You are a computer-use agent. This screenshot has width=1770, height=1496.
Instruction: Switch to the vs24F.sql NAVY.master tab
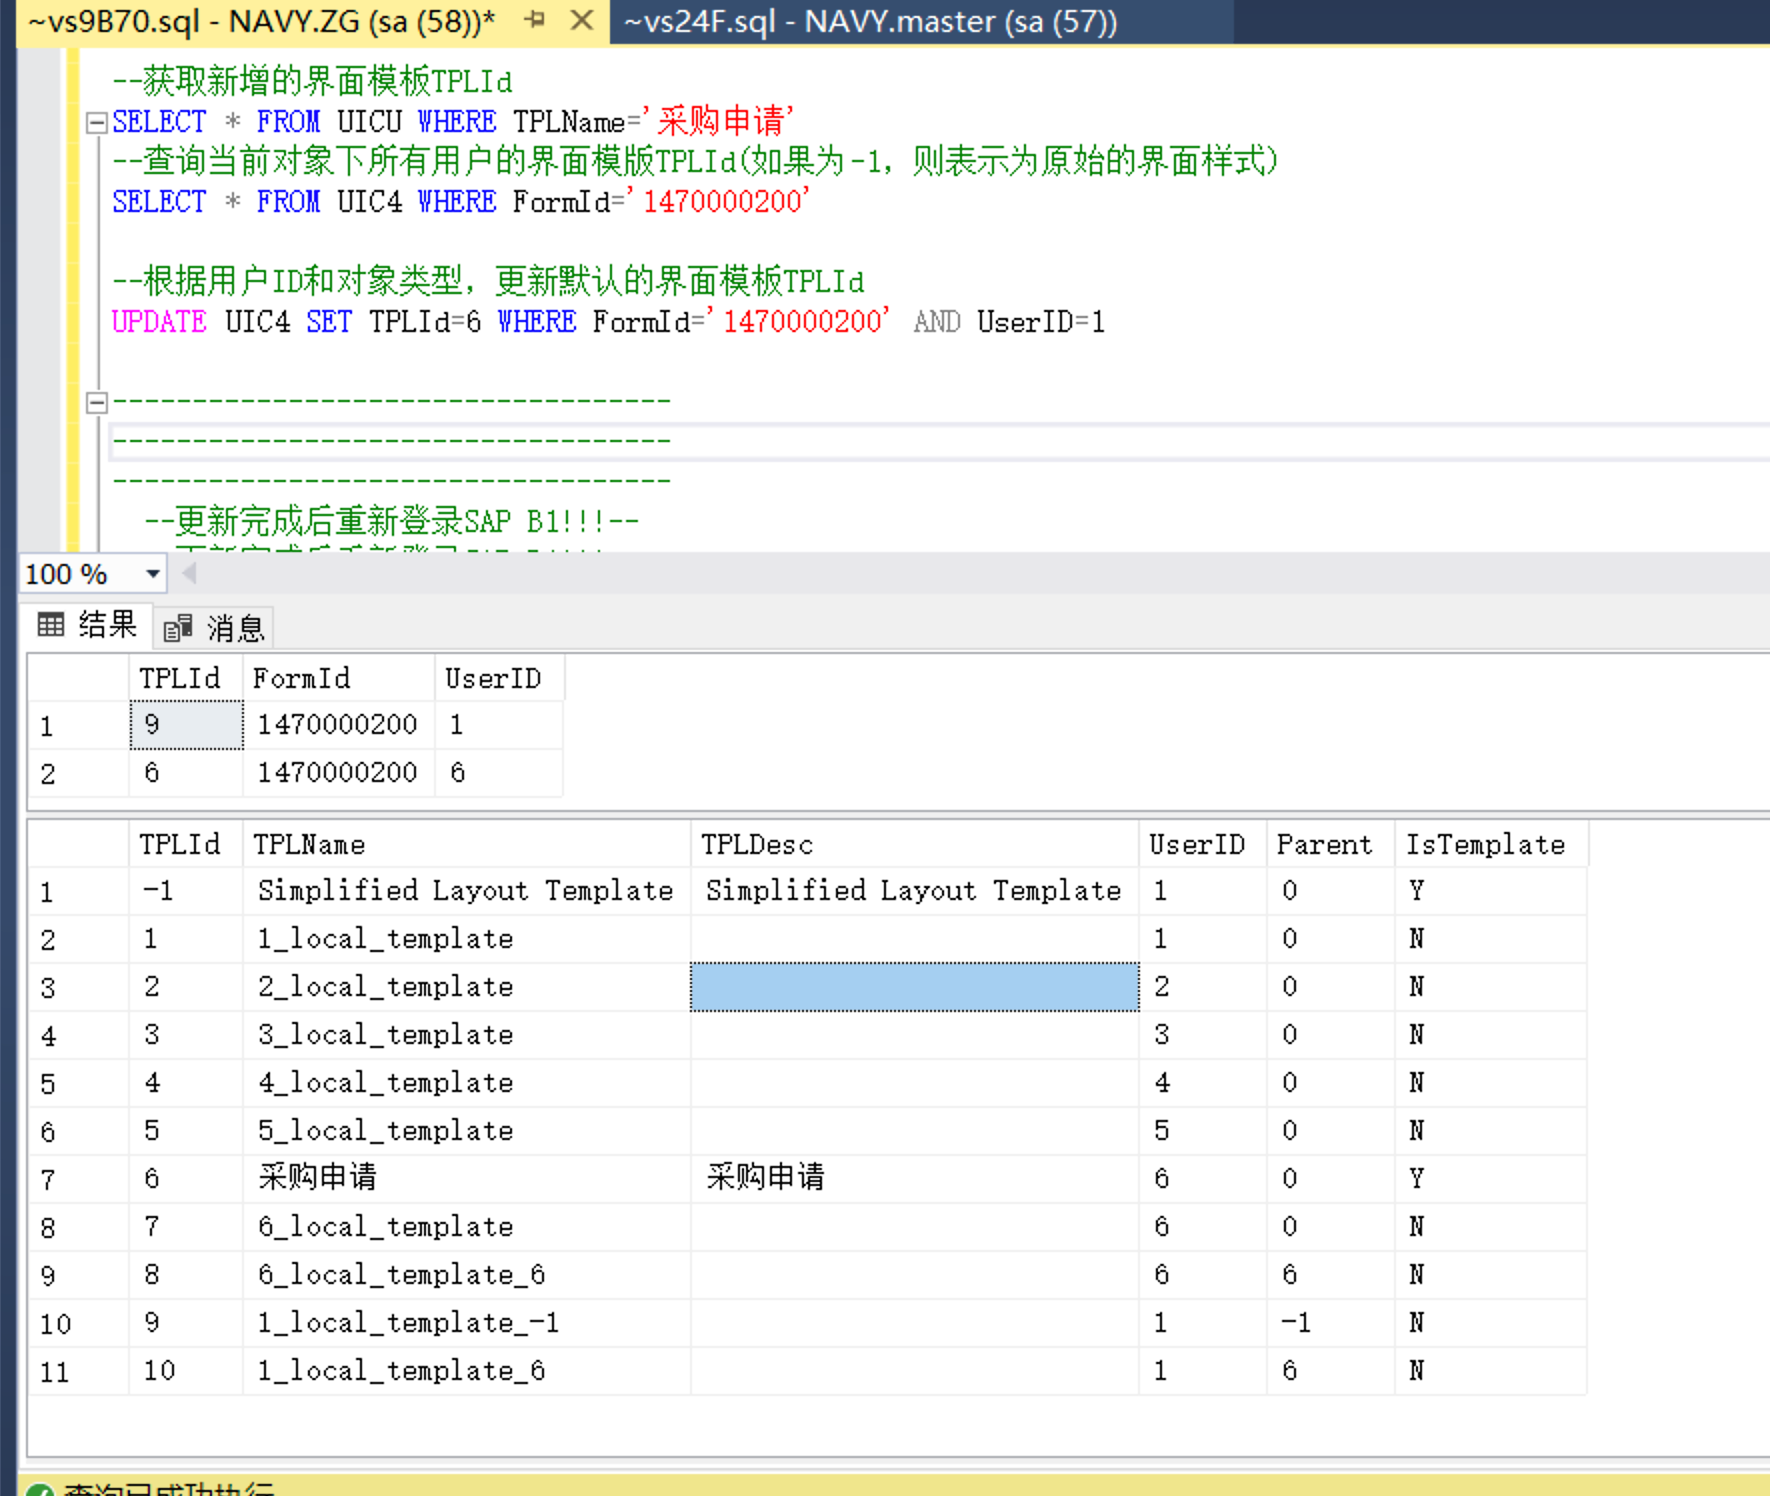coord(870,22)
